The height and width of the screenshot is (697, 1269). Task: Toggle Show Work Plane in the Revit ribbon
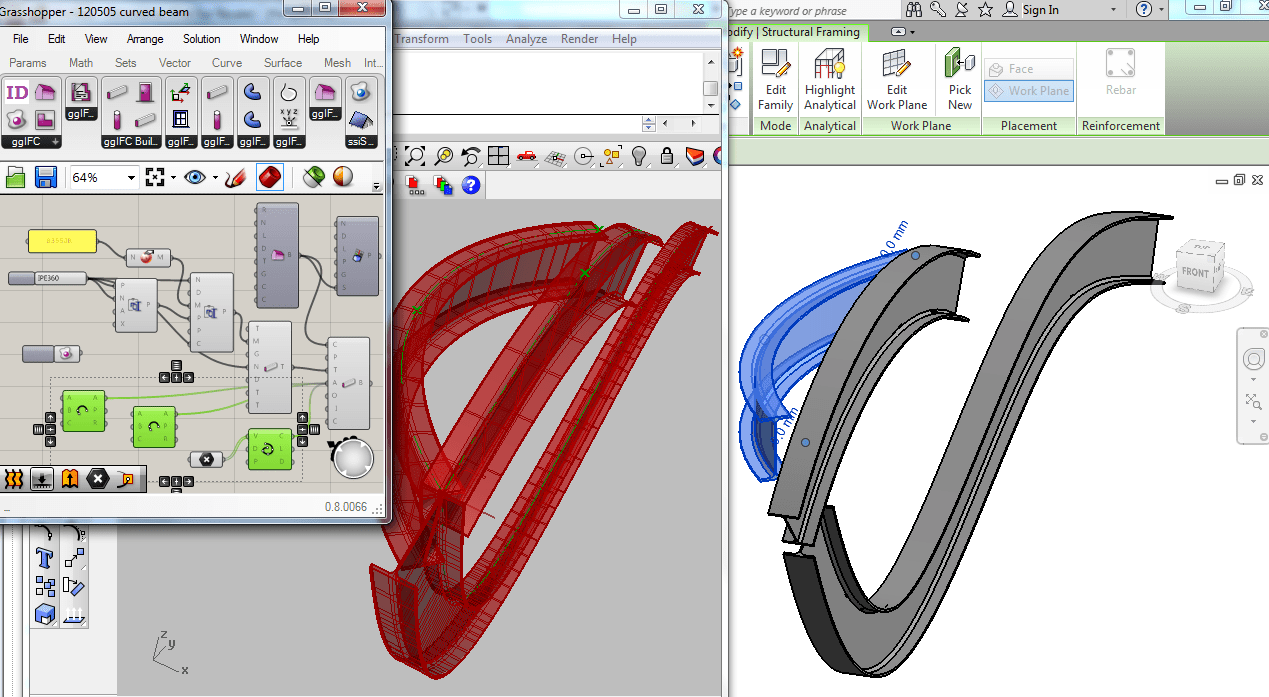point(1029,91)
